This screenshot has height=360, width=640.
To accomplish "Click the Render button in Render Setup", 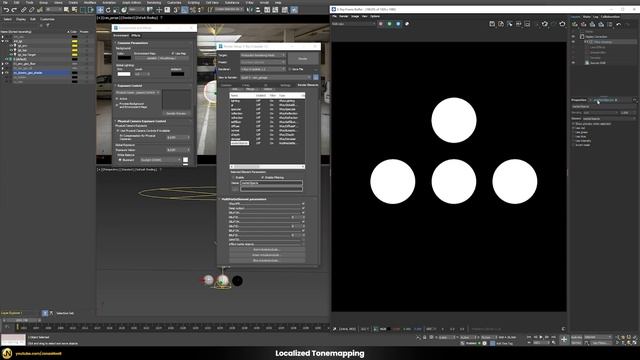I will pyautogui.click(x=303, y=59).
